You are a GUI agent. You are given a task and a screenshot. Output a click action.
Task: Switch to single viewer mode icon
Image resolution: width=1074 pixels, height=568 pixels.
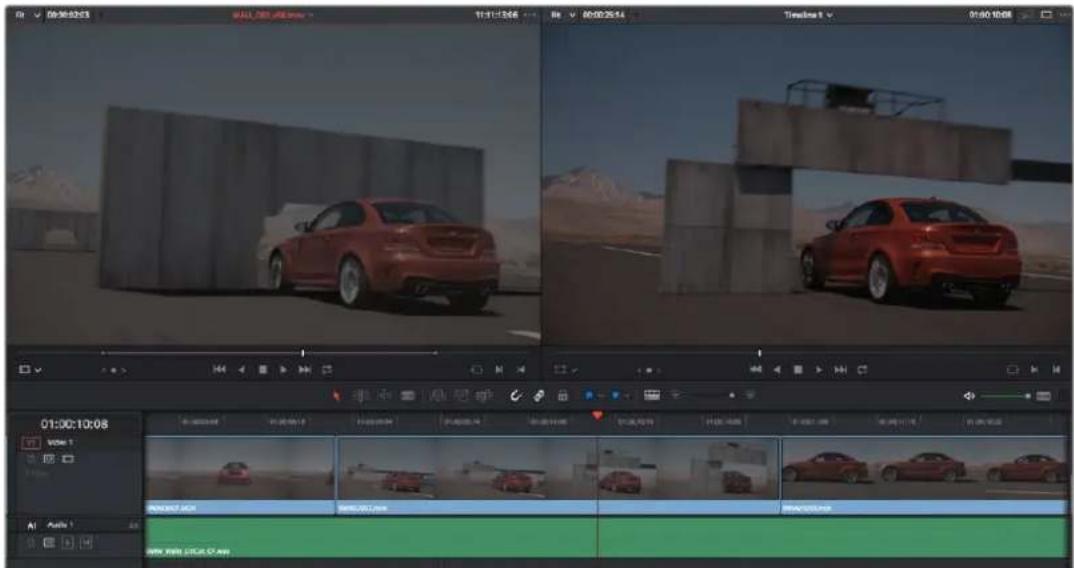tap(1046, 14)
